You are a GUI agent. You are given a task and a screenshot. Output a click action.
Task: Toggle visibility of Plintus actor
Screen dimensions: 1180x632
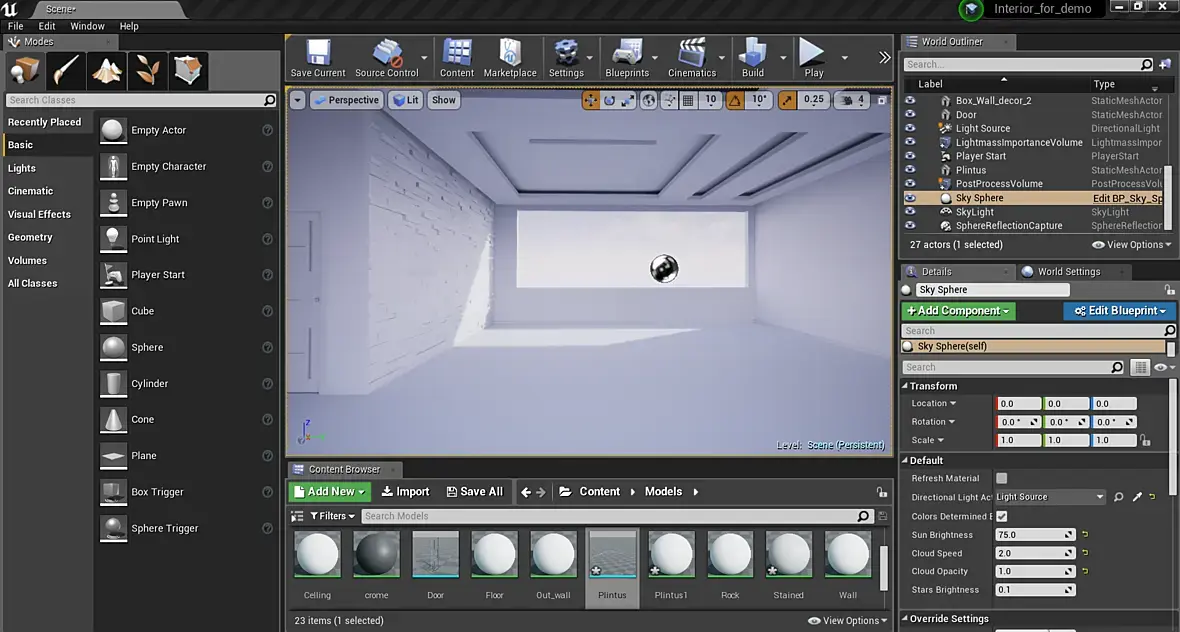pyautogui.click(x=910, y=169)
